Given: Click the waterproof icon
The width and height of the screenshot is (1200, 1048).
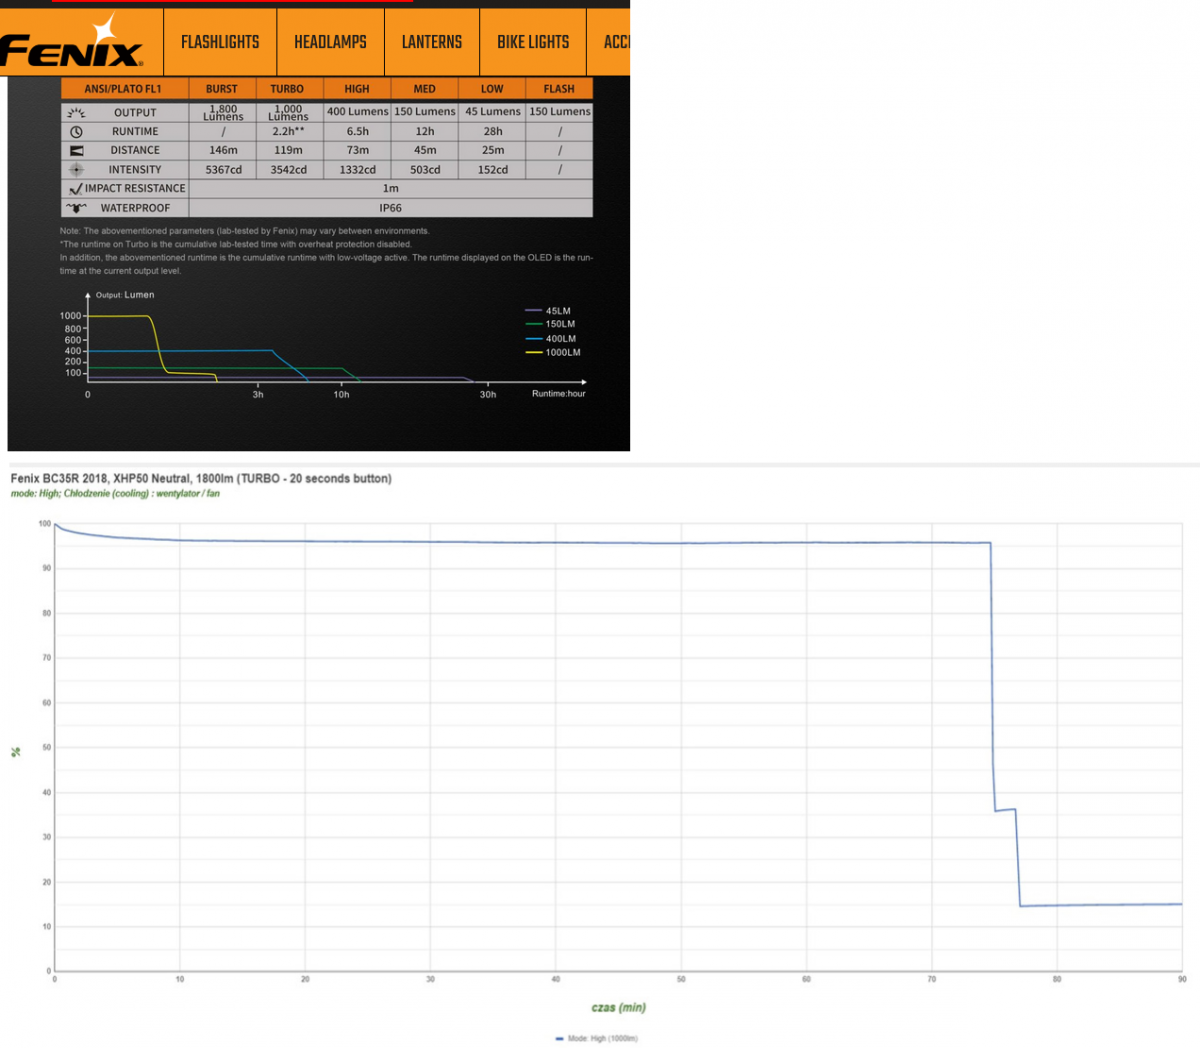Looking at the screenshot, I should tap(76, 208).
